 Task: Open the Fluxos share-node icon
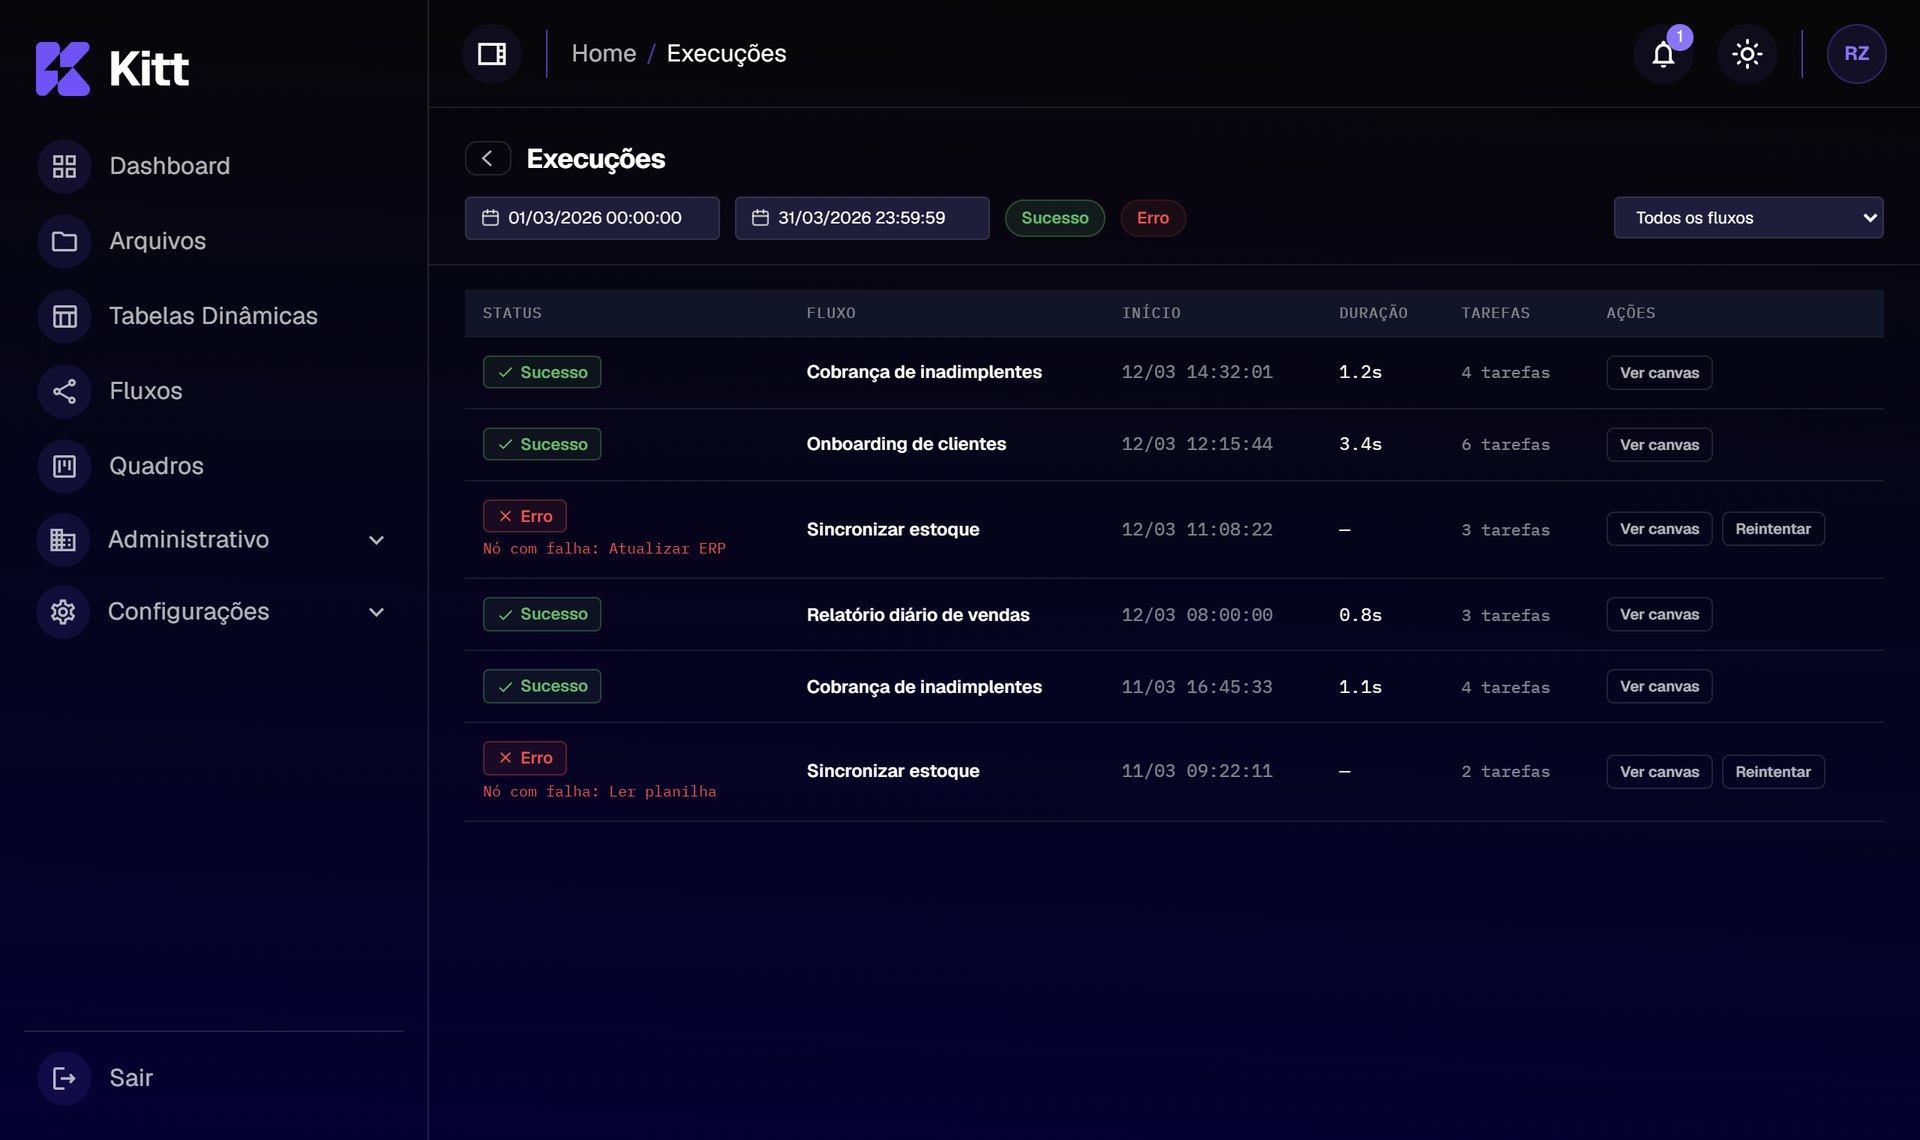[64, 391]
